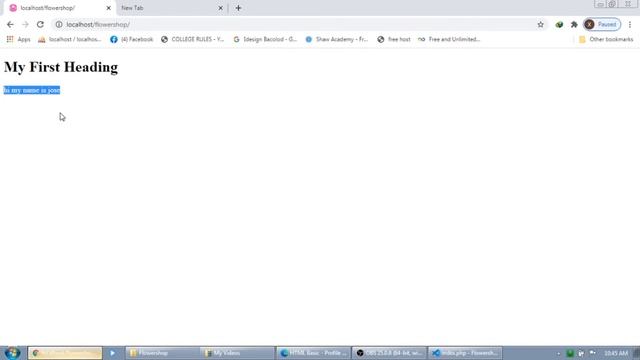Close the New Tab tab
This screenshot has height=360, width=640.
pyautogui.click(x=220, y=8)
